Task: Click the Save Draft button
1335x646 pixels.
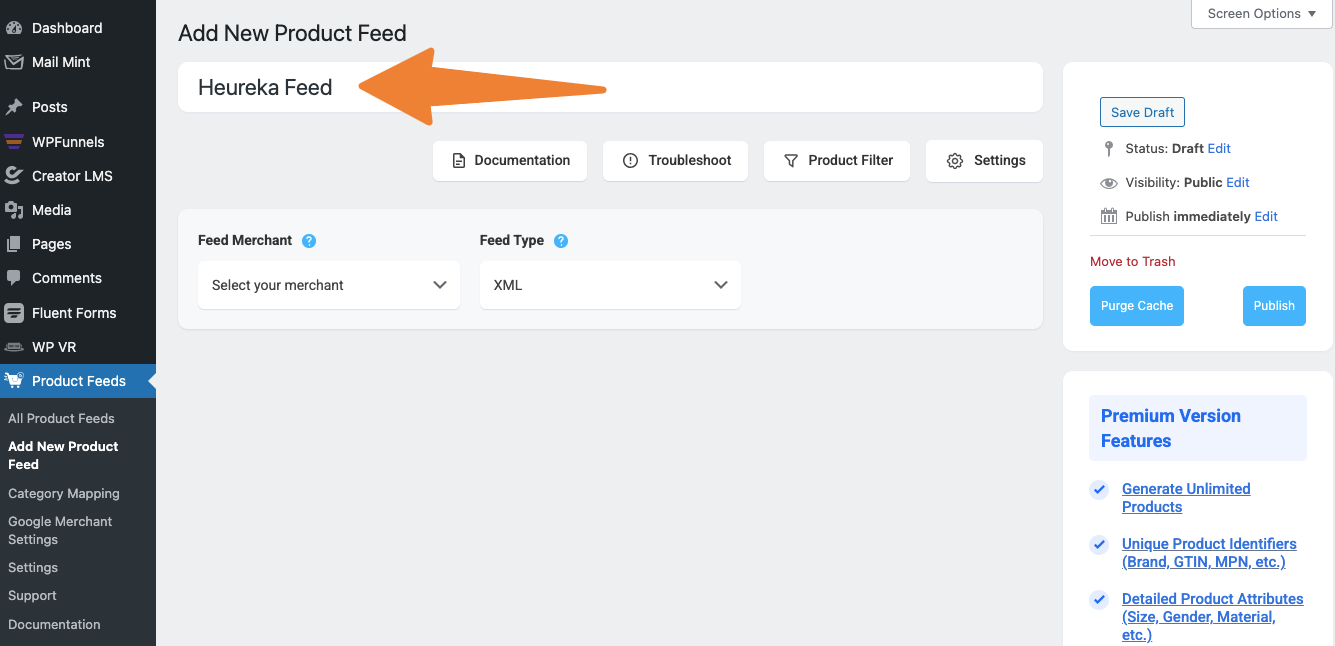Action: [1142, 113]
